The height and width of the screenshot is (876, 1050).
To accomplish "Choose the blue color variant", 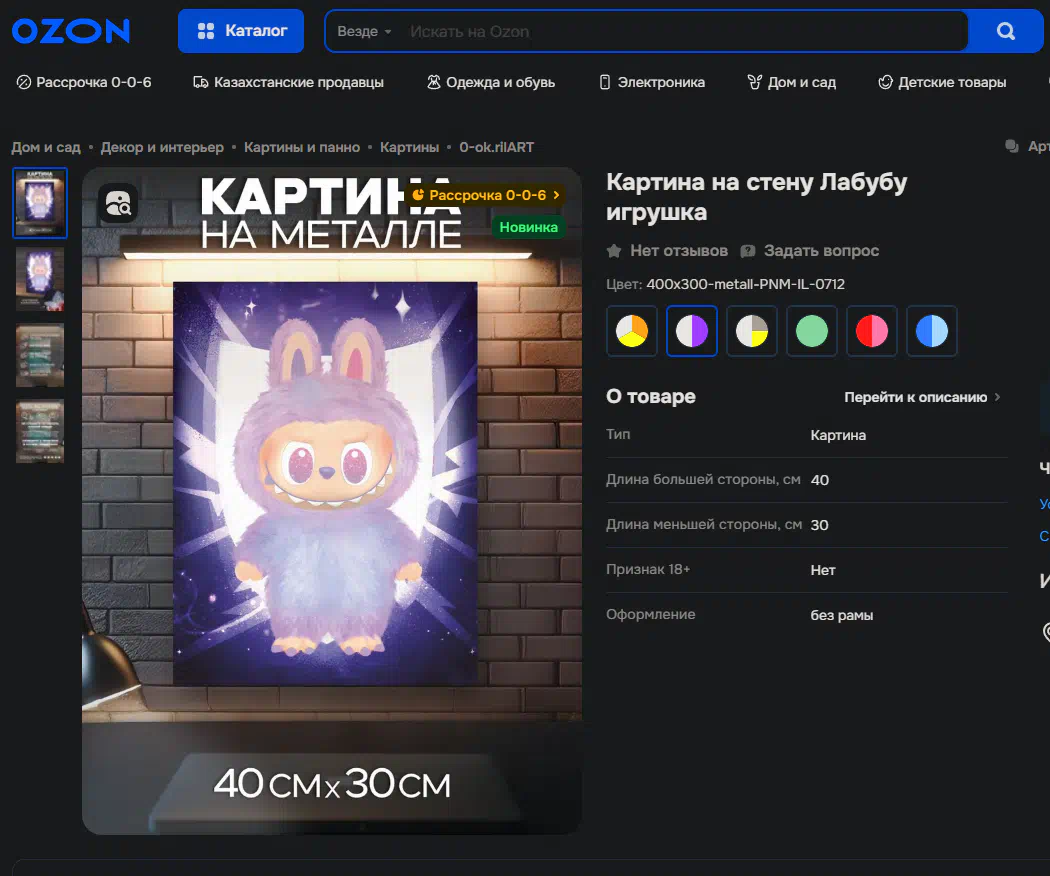I will [x=932, y=331].
